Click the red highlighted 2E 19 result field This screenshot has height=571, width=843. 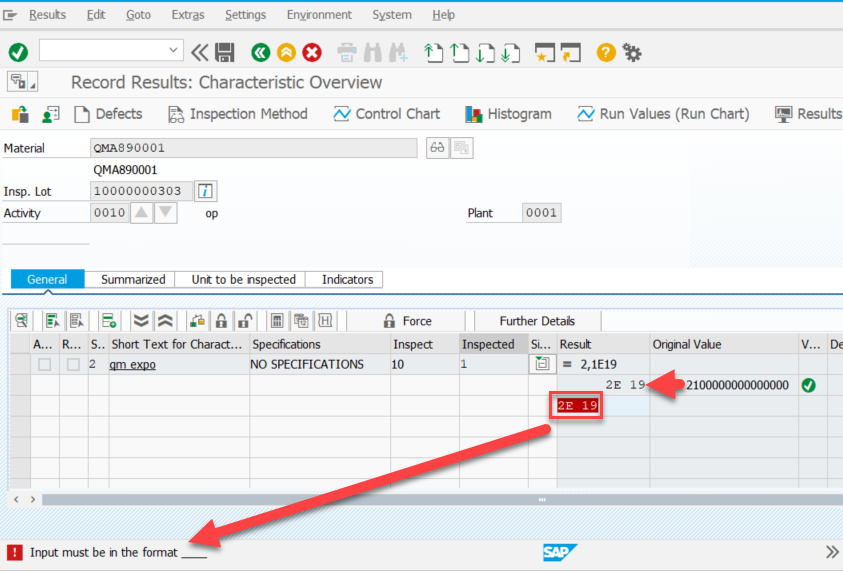pos(576,405)
